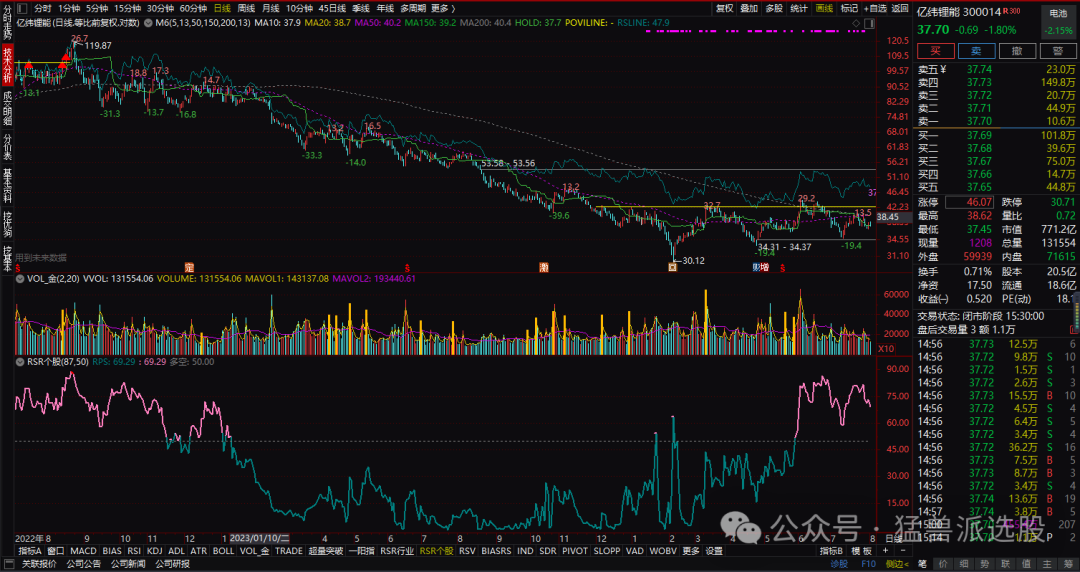Viewport: 1080px width, 572px height.
Task: Click the first red up-arrow signal on chart
Action: click(x=29, y=65)
